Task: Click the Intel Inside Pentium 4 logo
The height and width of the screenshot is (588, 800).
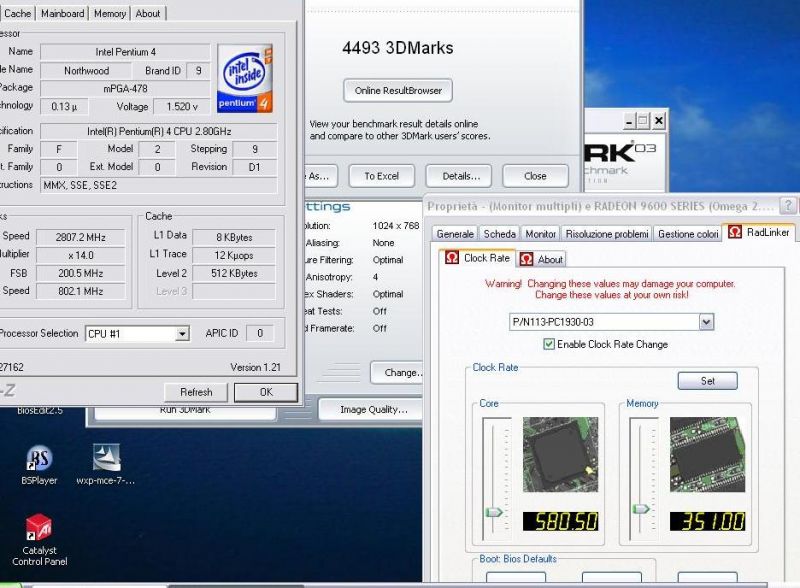Action: point(244,78)
